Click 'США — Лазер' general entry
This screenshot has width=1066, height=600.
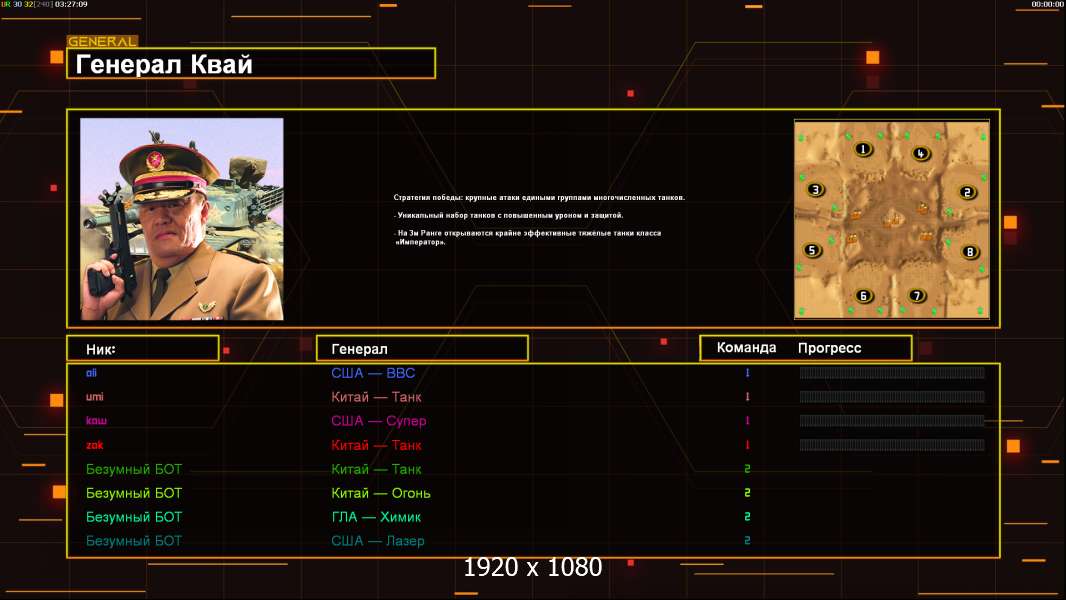point(377,541)
